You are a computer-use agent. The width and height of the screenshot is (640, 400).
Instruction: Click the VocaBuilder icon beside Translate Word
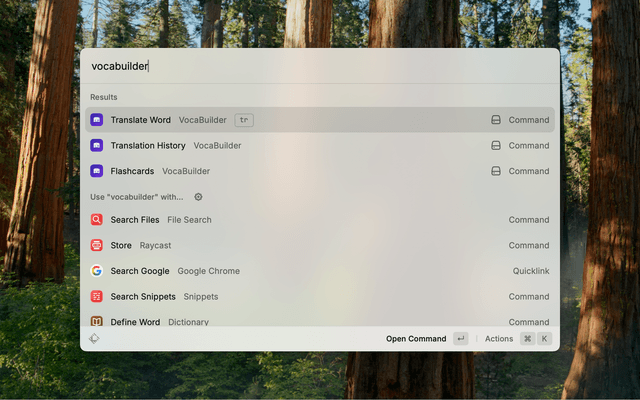[x=97, y=120]
